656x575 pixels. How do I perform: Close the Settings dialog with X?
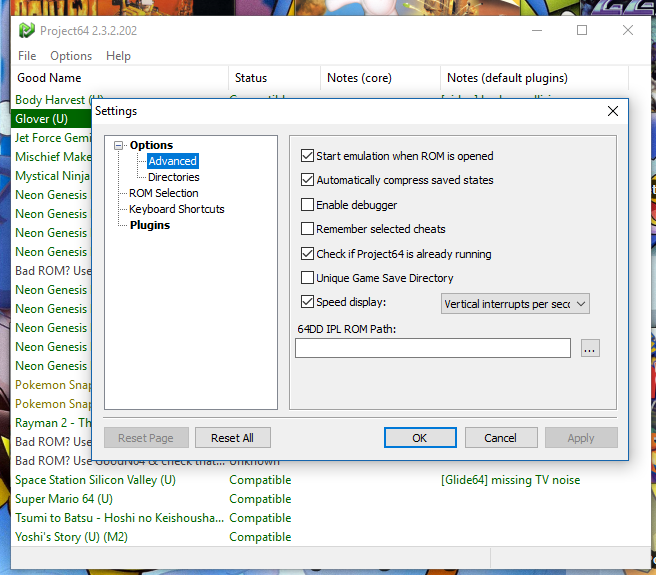point(612,111)
